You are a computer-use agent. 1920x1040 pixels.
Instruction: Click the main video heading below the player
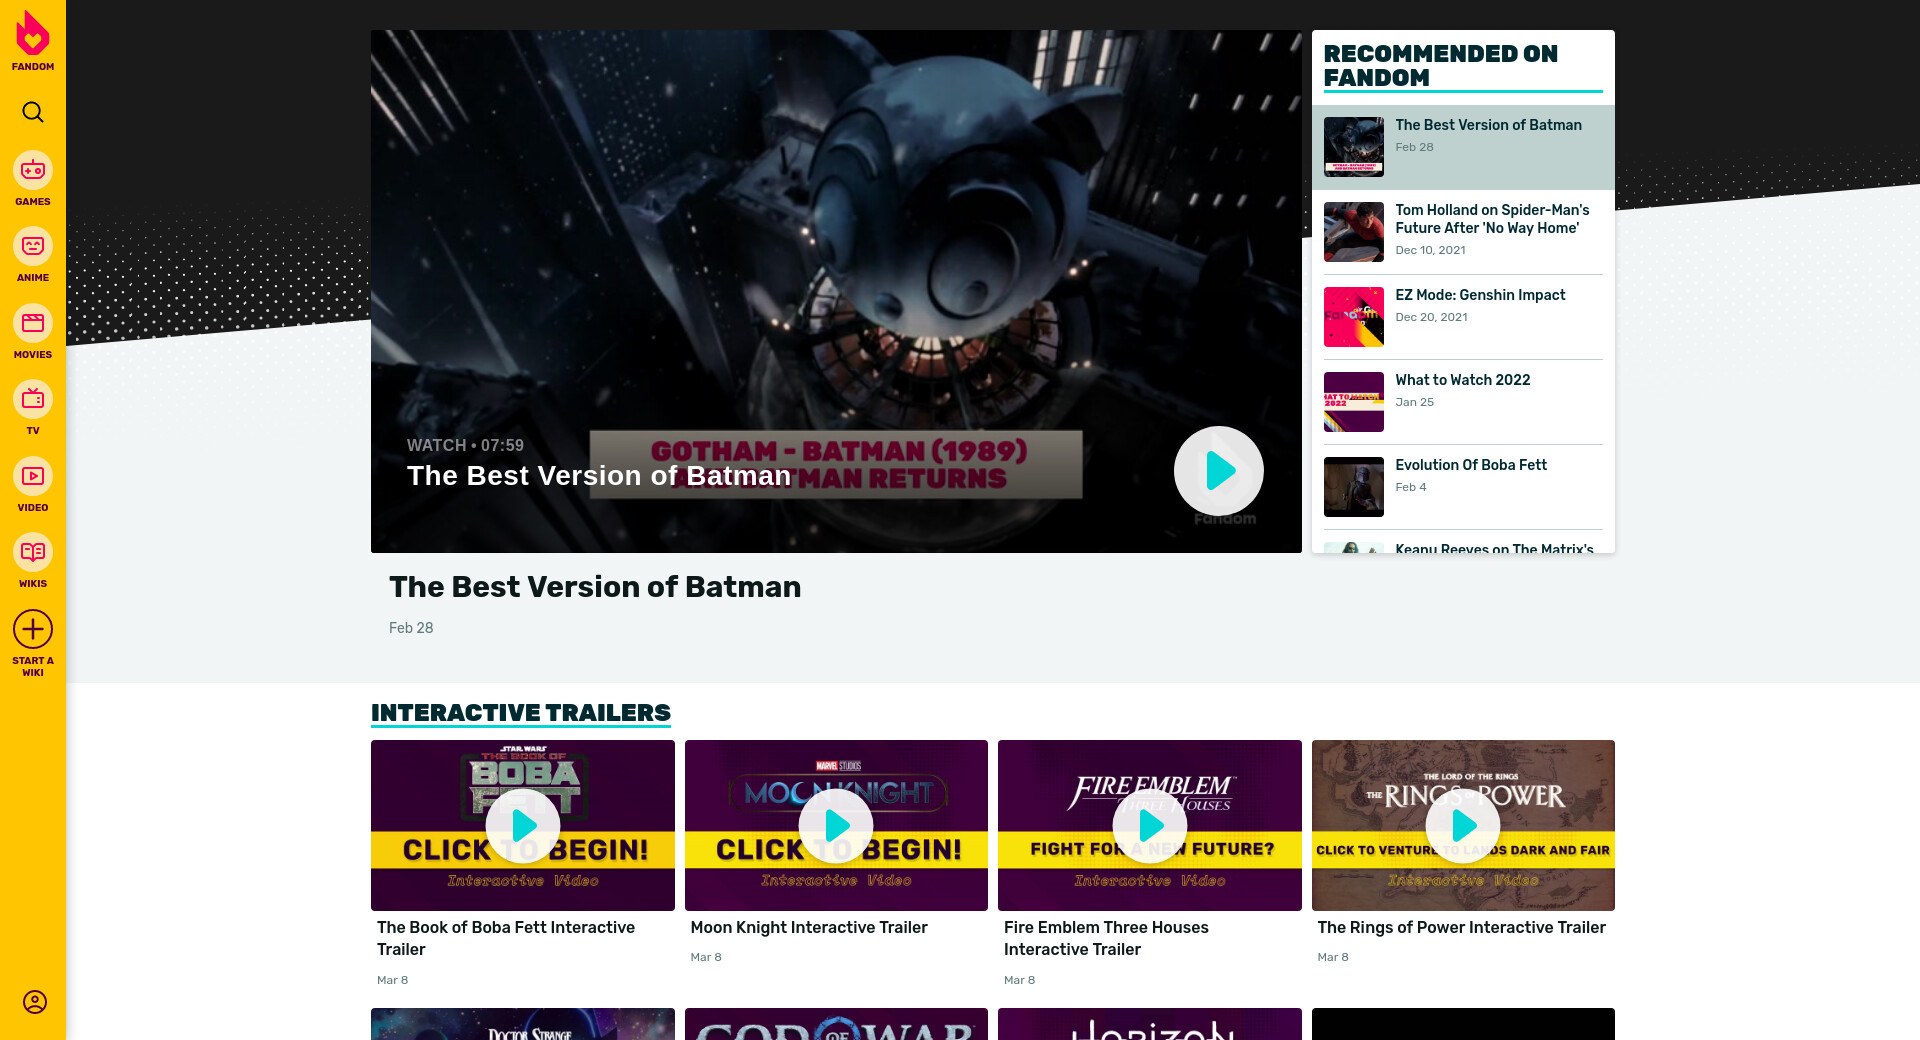point(595,587)
